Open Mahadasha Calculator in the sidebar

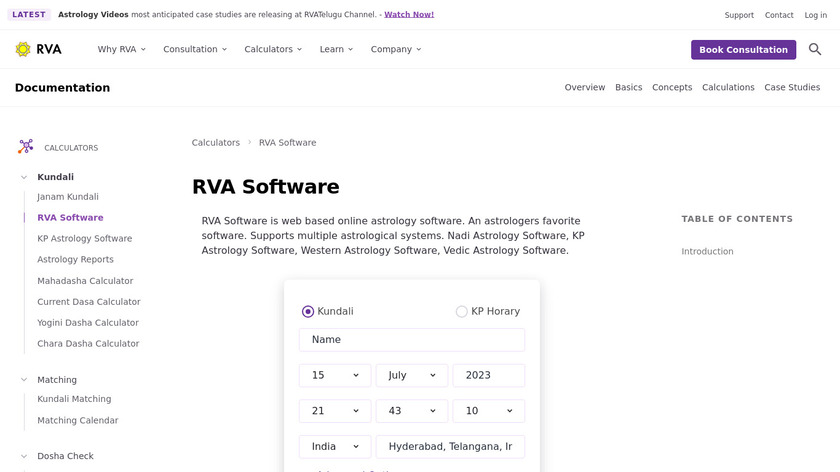click(x=85, y=281)
